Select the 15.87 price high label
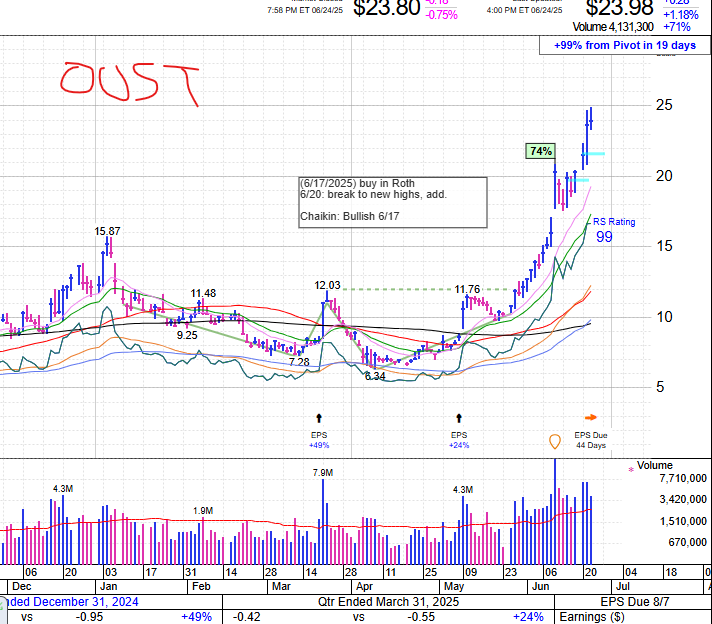 tap(107, 231)
